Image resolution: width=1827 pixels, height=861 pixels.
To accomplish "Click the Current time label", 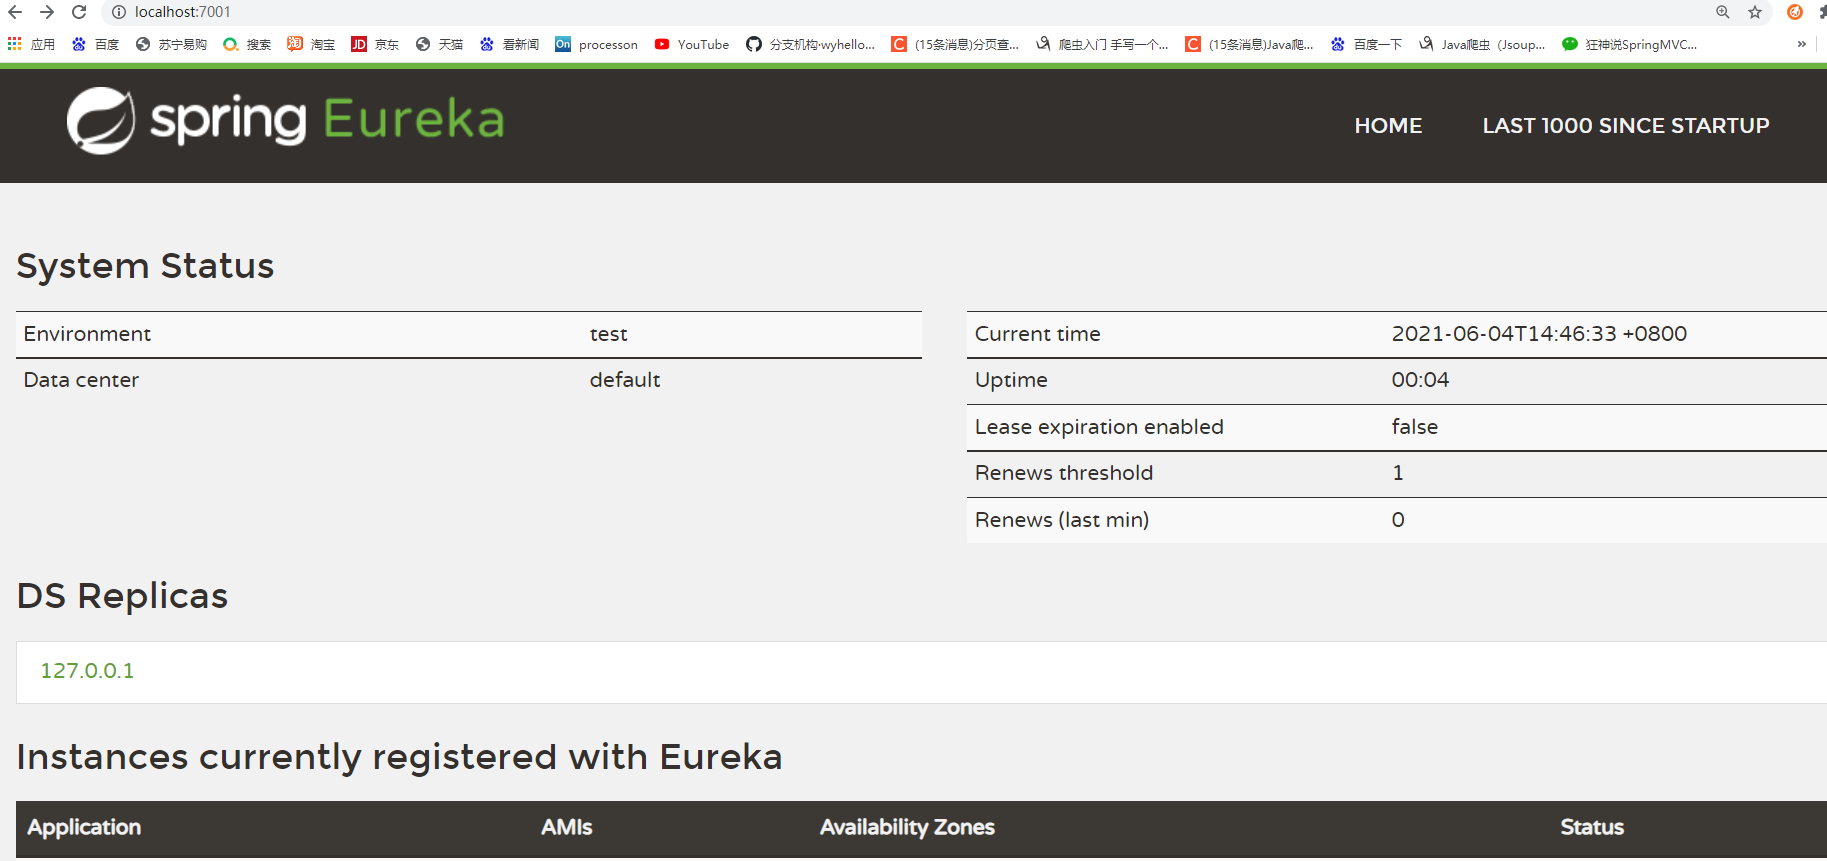I will [x=1038, y=334].
